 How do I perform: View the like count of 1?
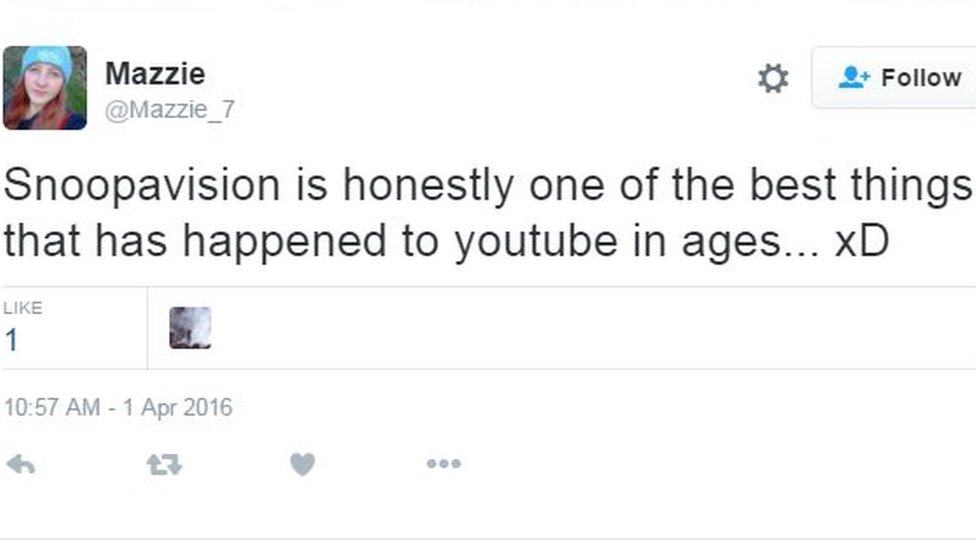point(12,341)
